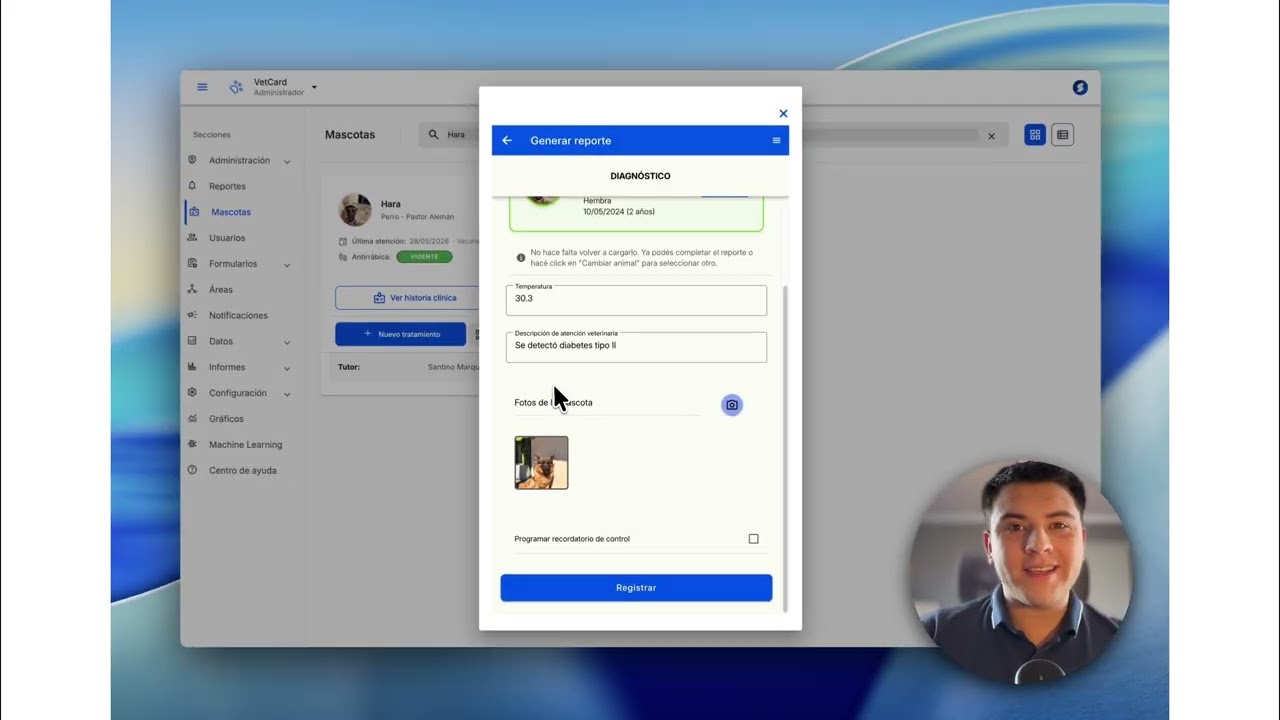Click the blue user avatar icon in the header
Viewport: 1280px width, 720px height.
pyautogui.click(x=1080, y=87)
